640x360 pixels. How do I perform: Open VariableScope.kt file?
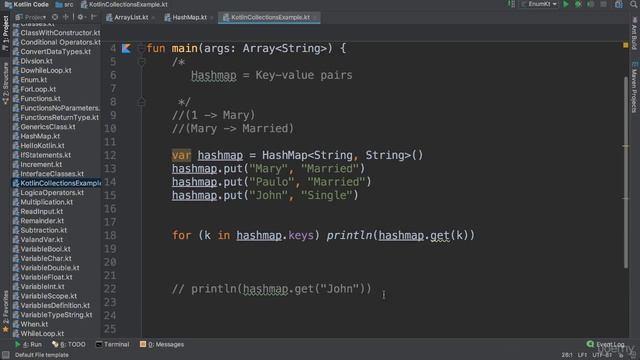click(x=45, y=296)
